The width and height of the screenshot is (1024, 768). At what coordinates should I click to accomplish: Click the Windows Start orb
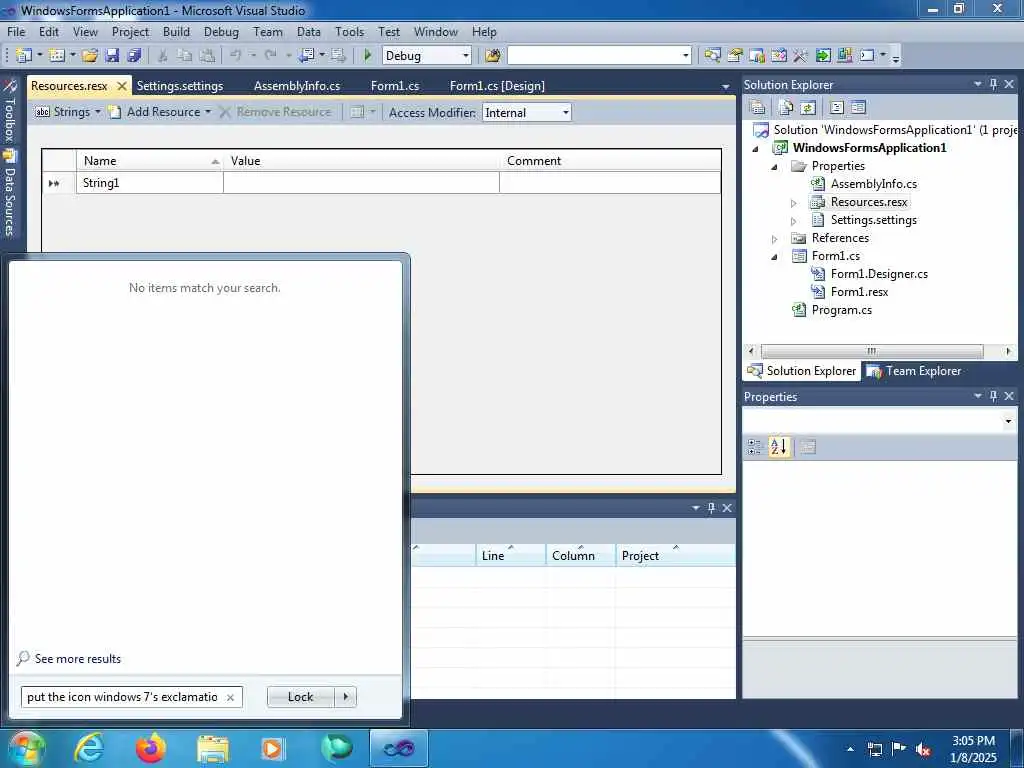click(x=26, y=748)
